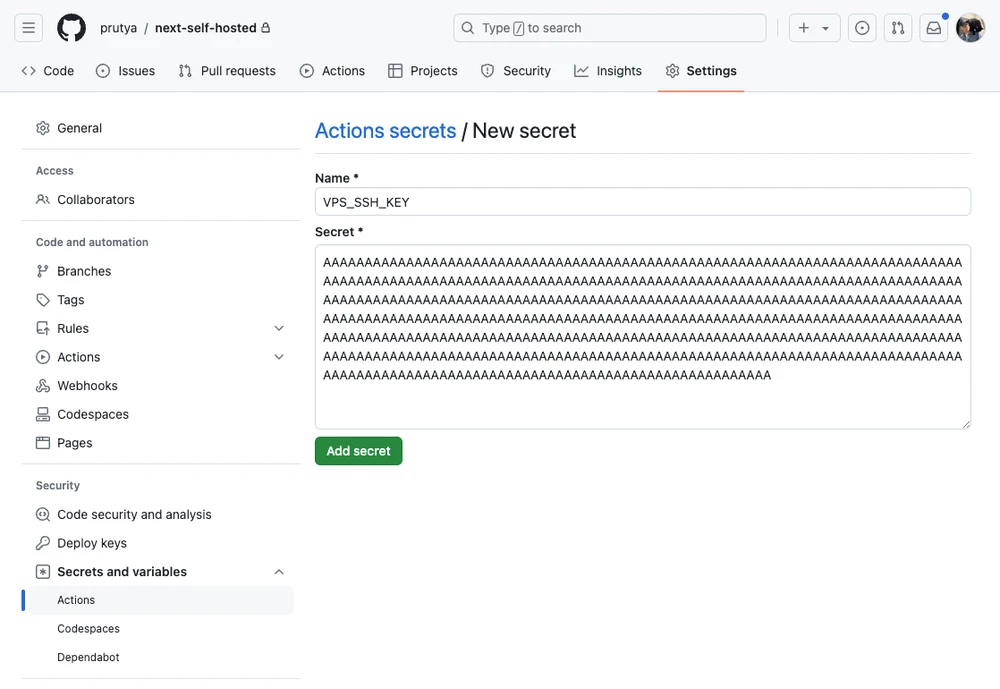
Task: Click the Add secret button
Action: pos(358,451)
